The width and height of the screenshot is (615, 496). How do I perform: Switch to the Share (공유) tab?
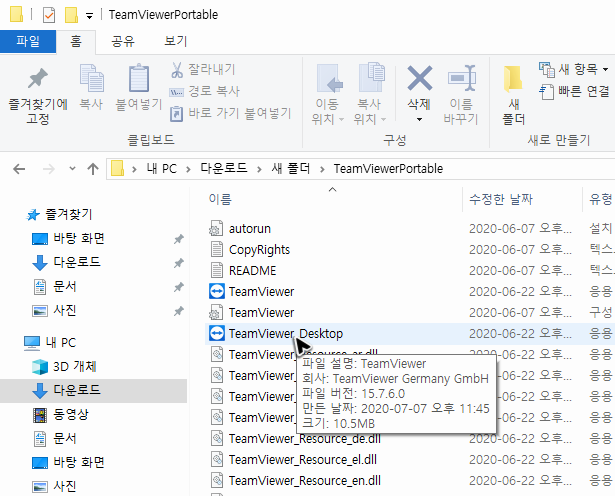coord(123,42)
